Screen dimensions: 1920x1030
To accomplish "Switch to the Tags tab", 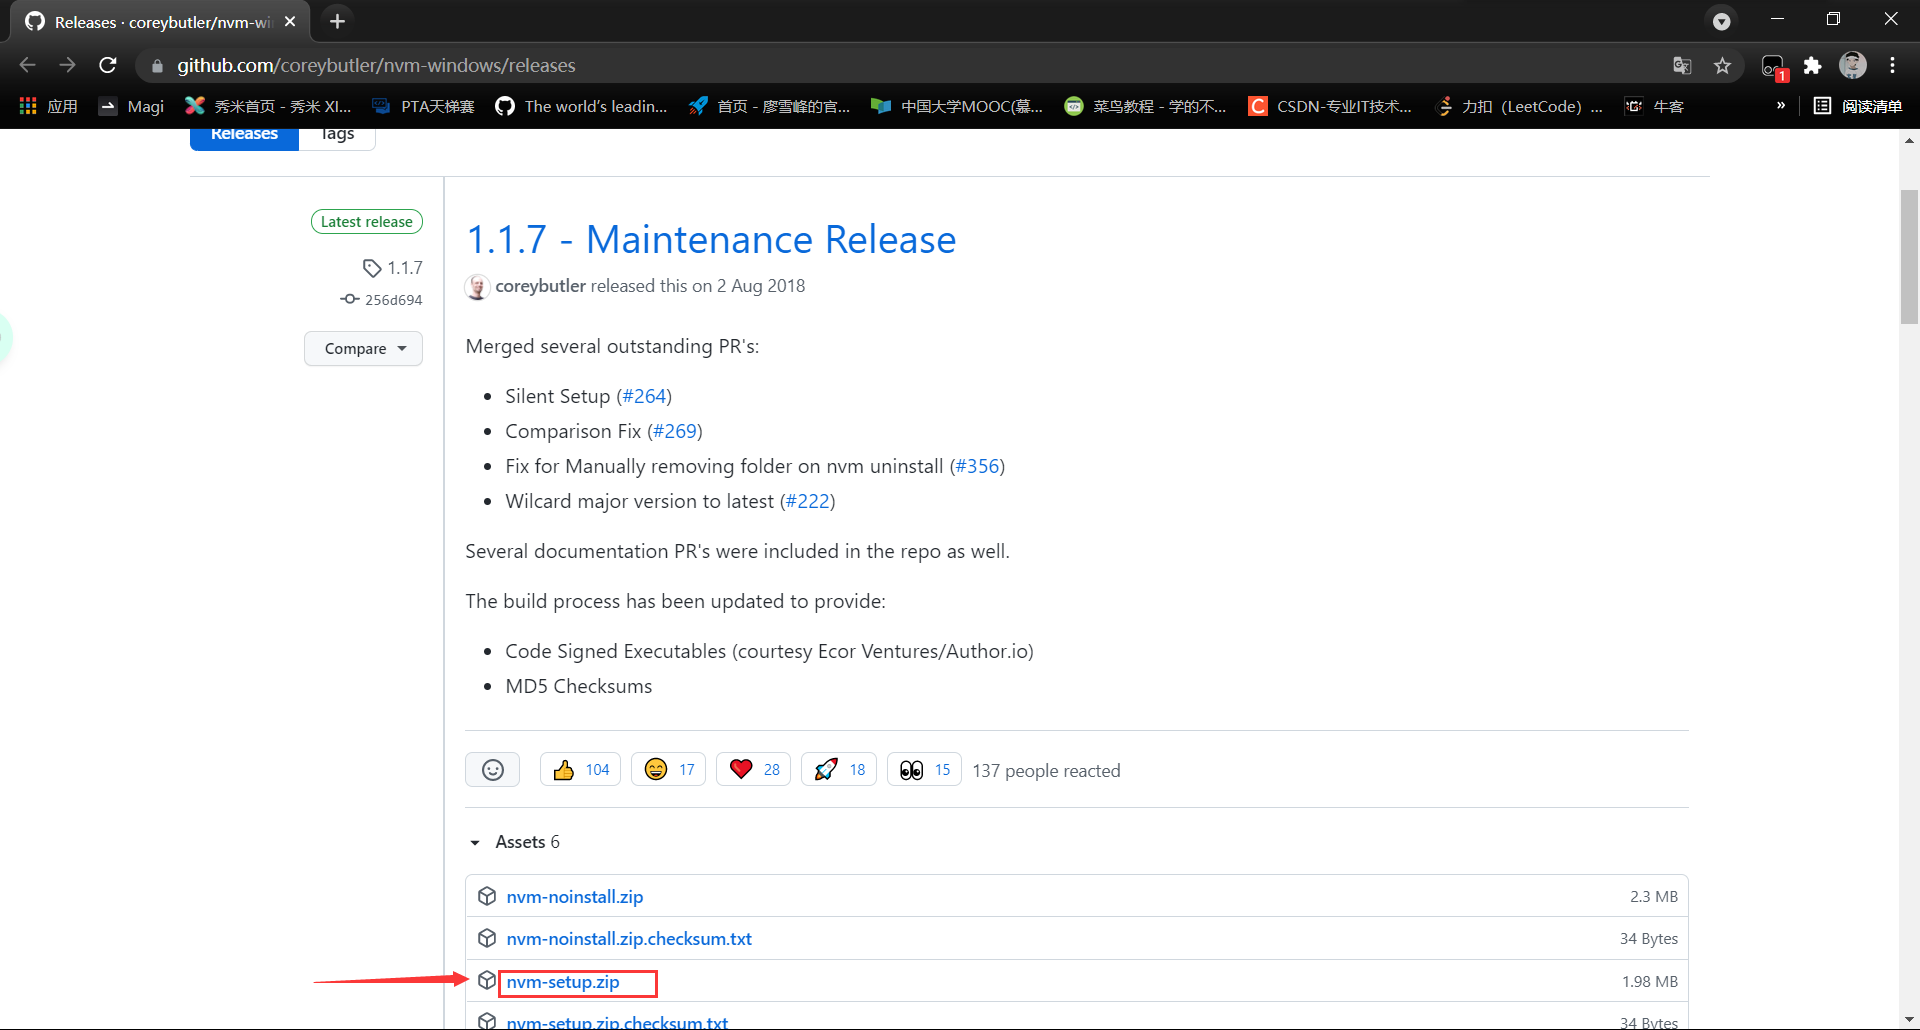I will (x=338, y=138).
